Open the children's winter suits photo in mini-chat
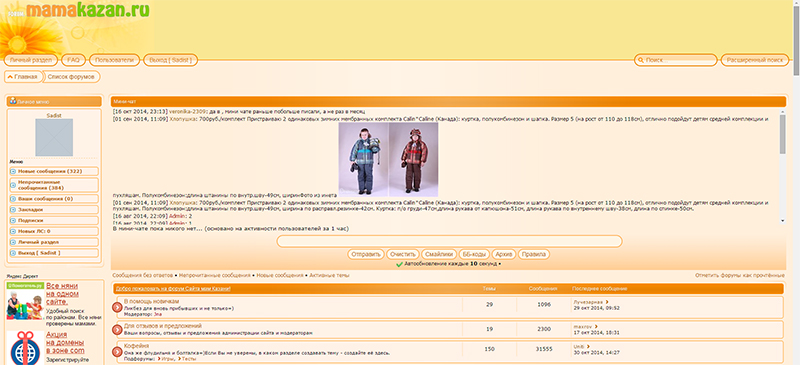800x365 pixels. 388,159
